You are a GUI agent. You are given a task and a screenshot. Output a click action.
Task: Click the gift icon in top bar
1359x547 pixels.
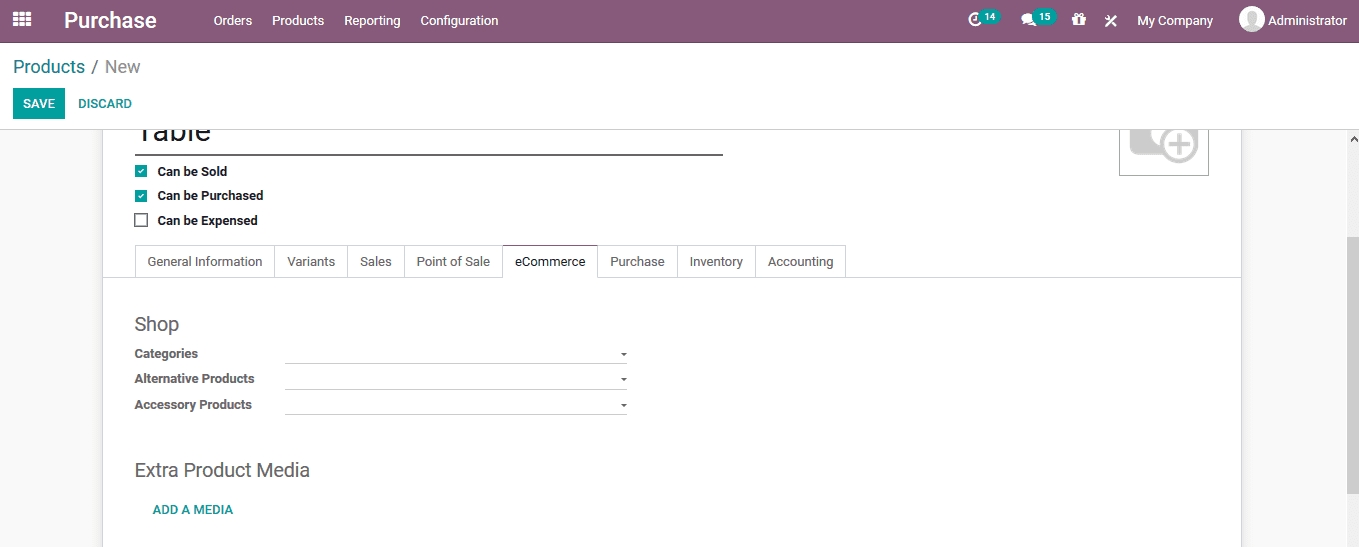[1078, 20]
